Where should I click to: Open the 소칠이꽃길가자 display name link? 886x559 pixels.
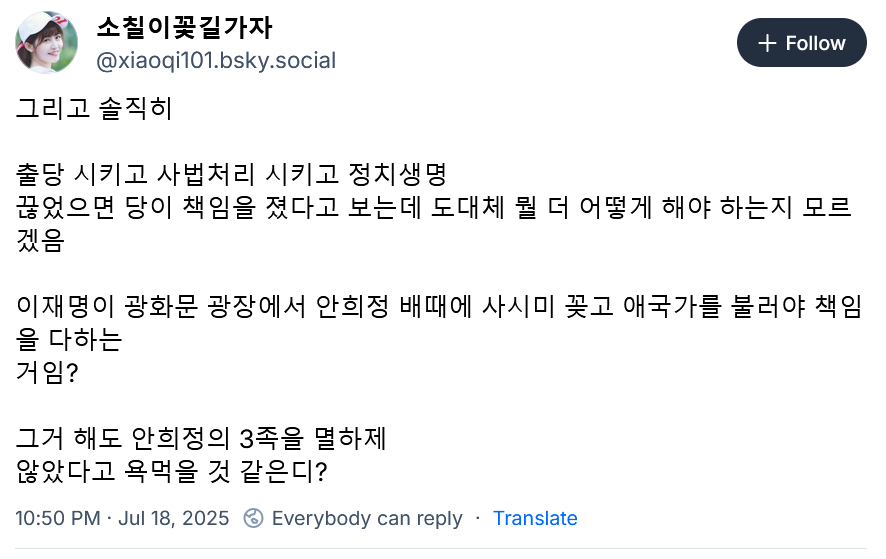[x=184, y=28]
